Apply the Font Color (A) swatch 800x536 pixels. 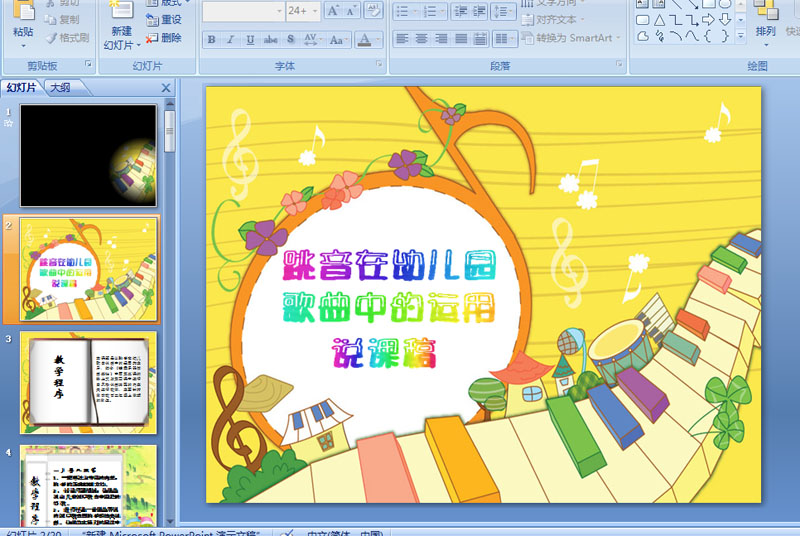pos(364,39)
